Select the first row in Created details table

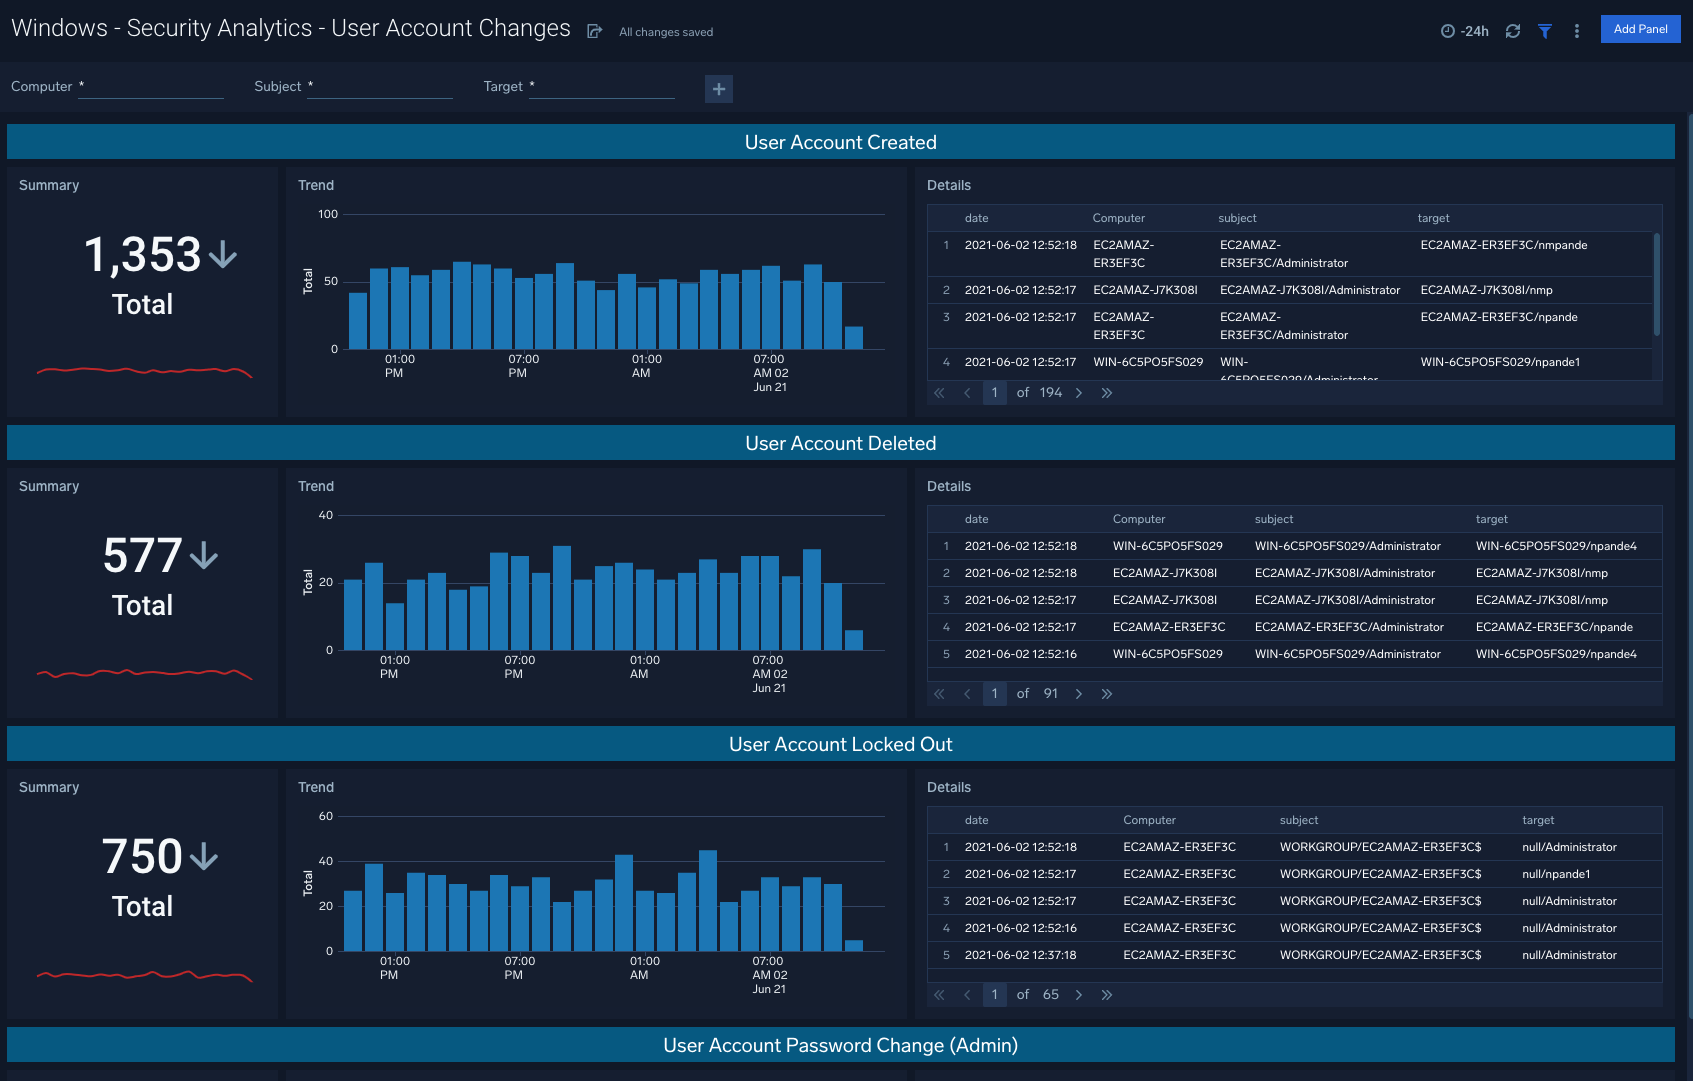coord(1290,254)
